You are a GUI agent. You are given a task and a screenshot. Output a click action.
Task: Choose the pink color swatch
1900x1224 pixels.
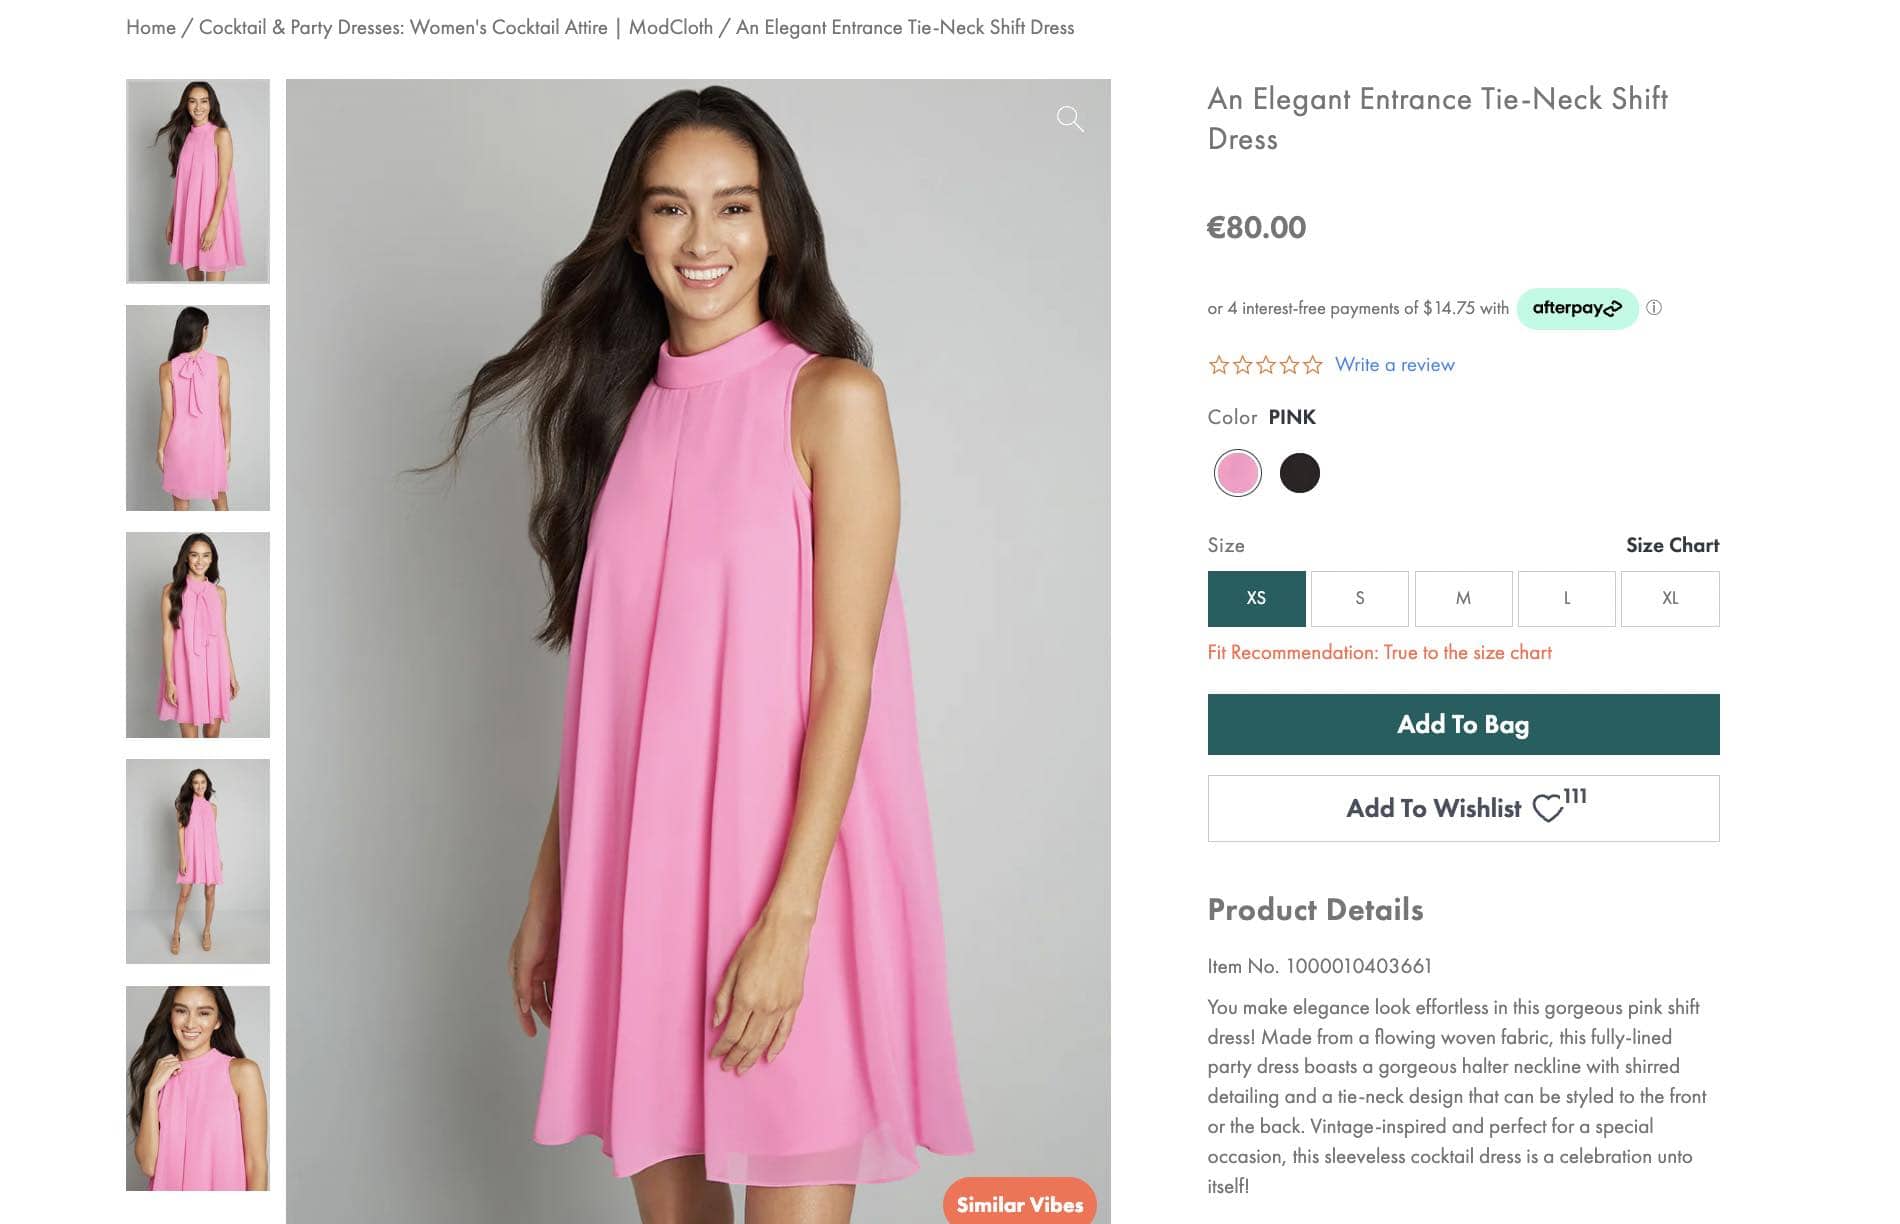[x=1237, y=472]
